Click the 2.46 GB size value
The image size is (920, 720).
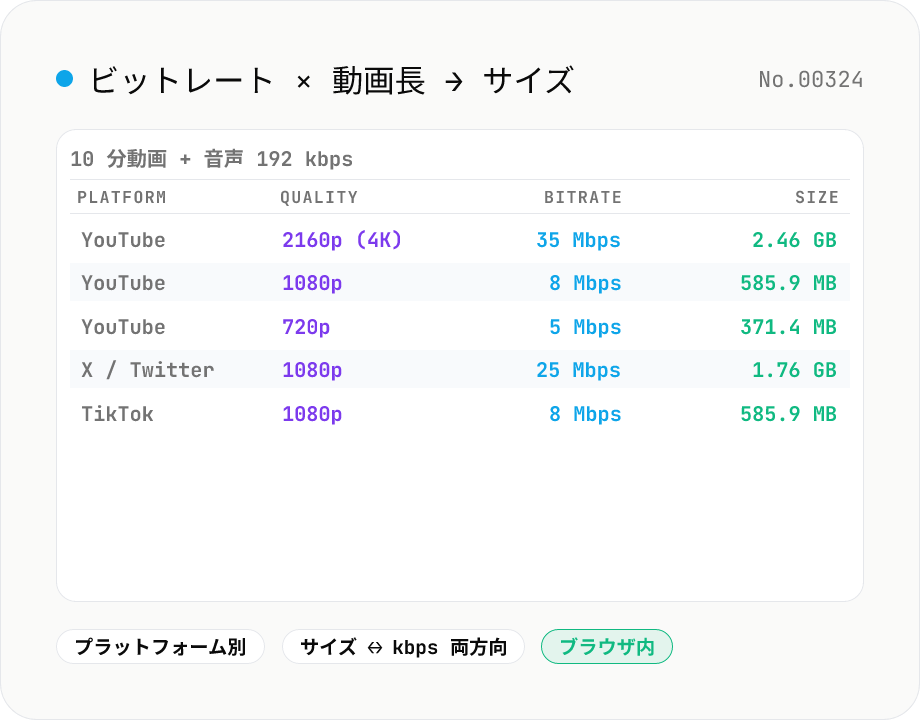[794, 240]
